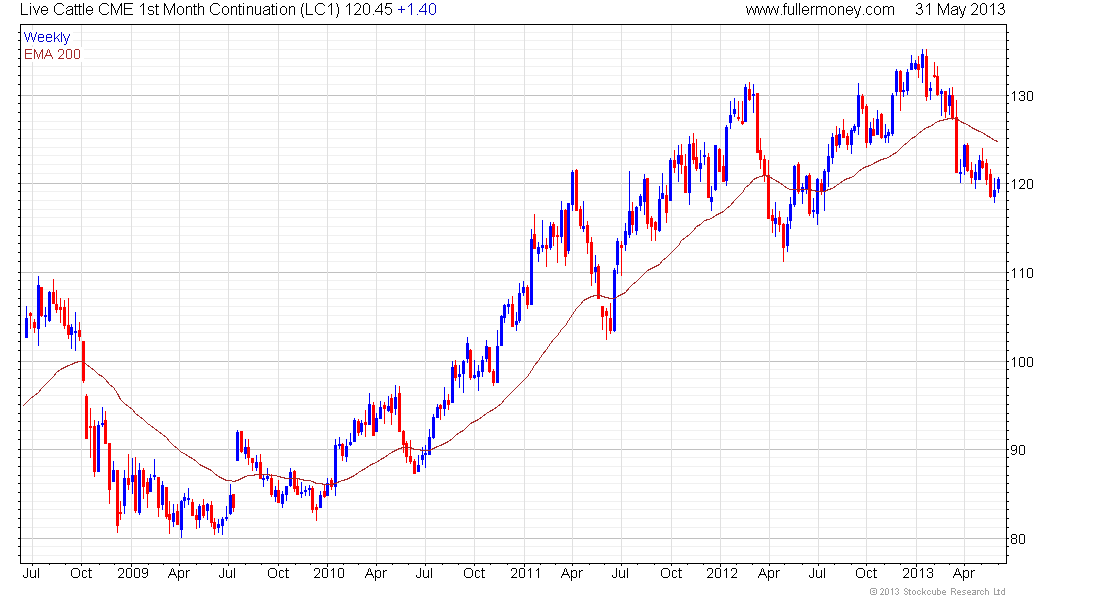Click the date '31 May 2013'
Image resolution: width=1100 pixels, height=600 pixels.
point(960,10)
